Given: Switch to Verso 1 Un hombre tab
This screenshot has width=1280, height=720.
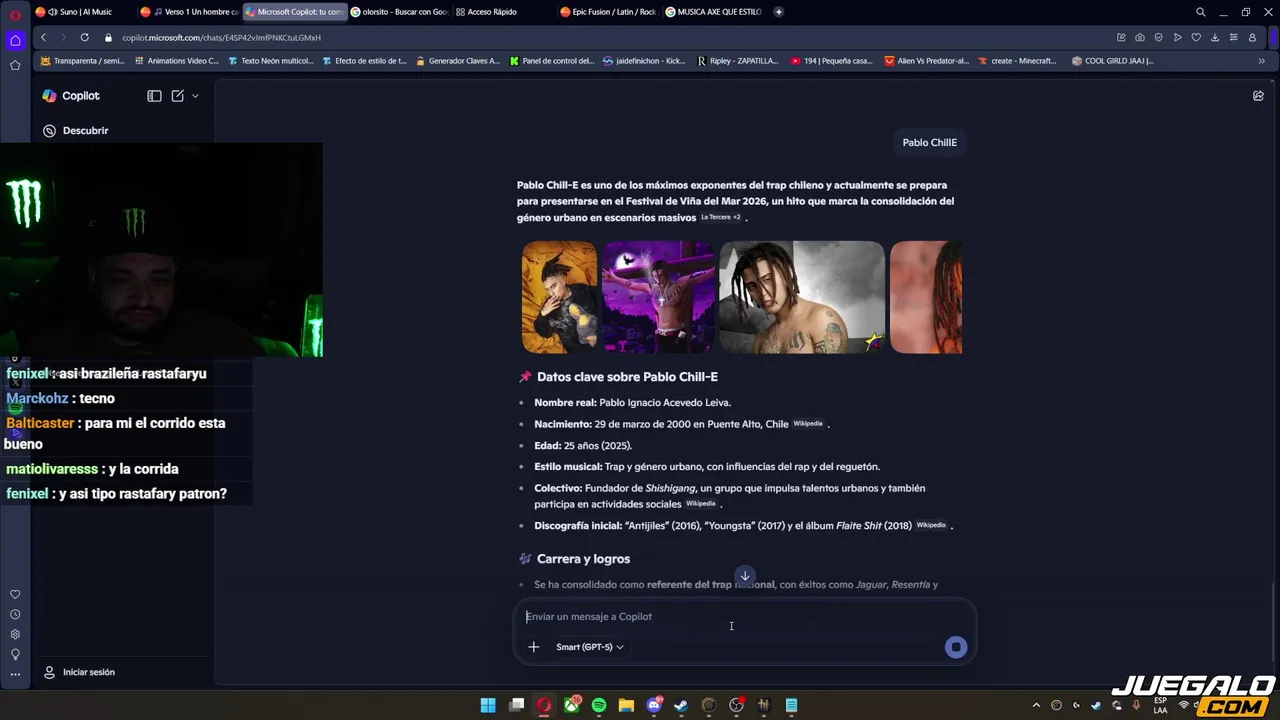Looking at the screenshot, I should click(190, 12).
